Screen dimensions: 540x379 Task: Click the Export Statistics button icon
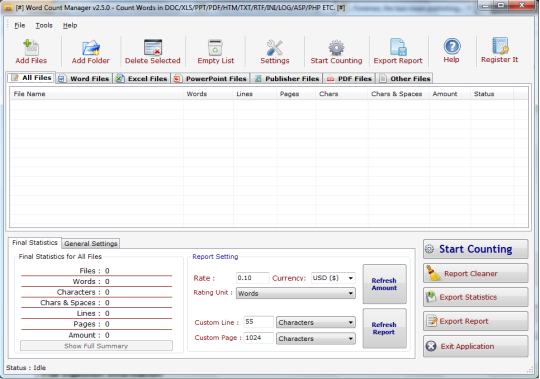coord(431,297)
